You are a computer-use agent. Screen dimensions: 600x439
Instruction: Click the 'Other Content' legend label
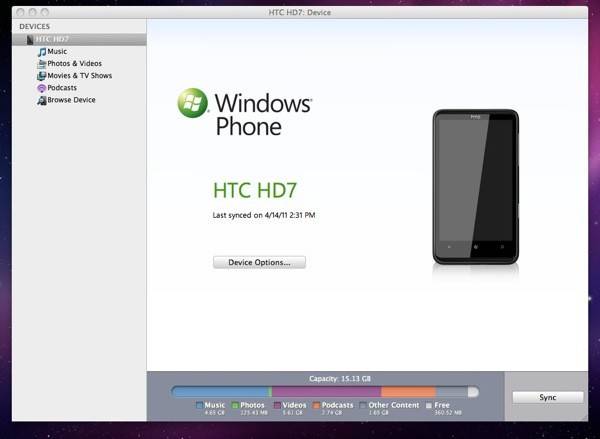394,405
